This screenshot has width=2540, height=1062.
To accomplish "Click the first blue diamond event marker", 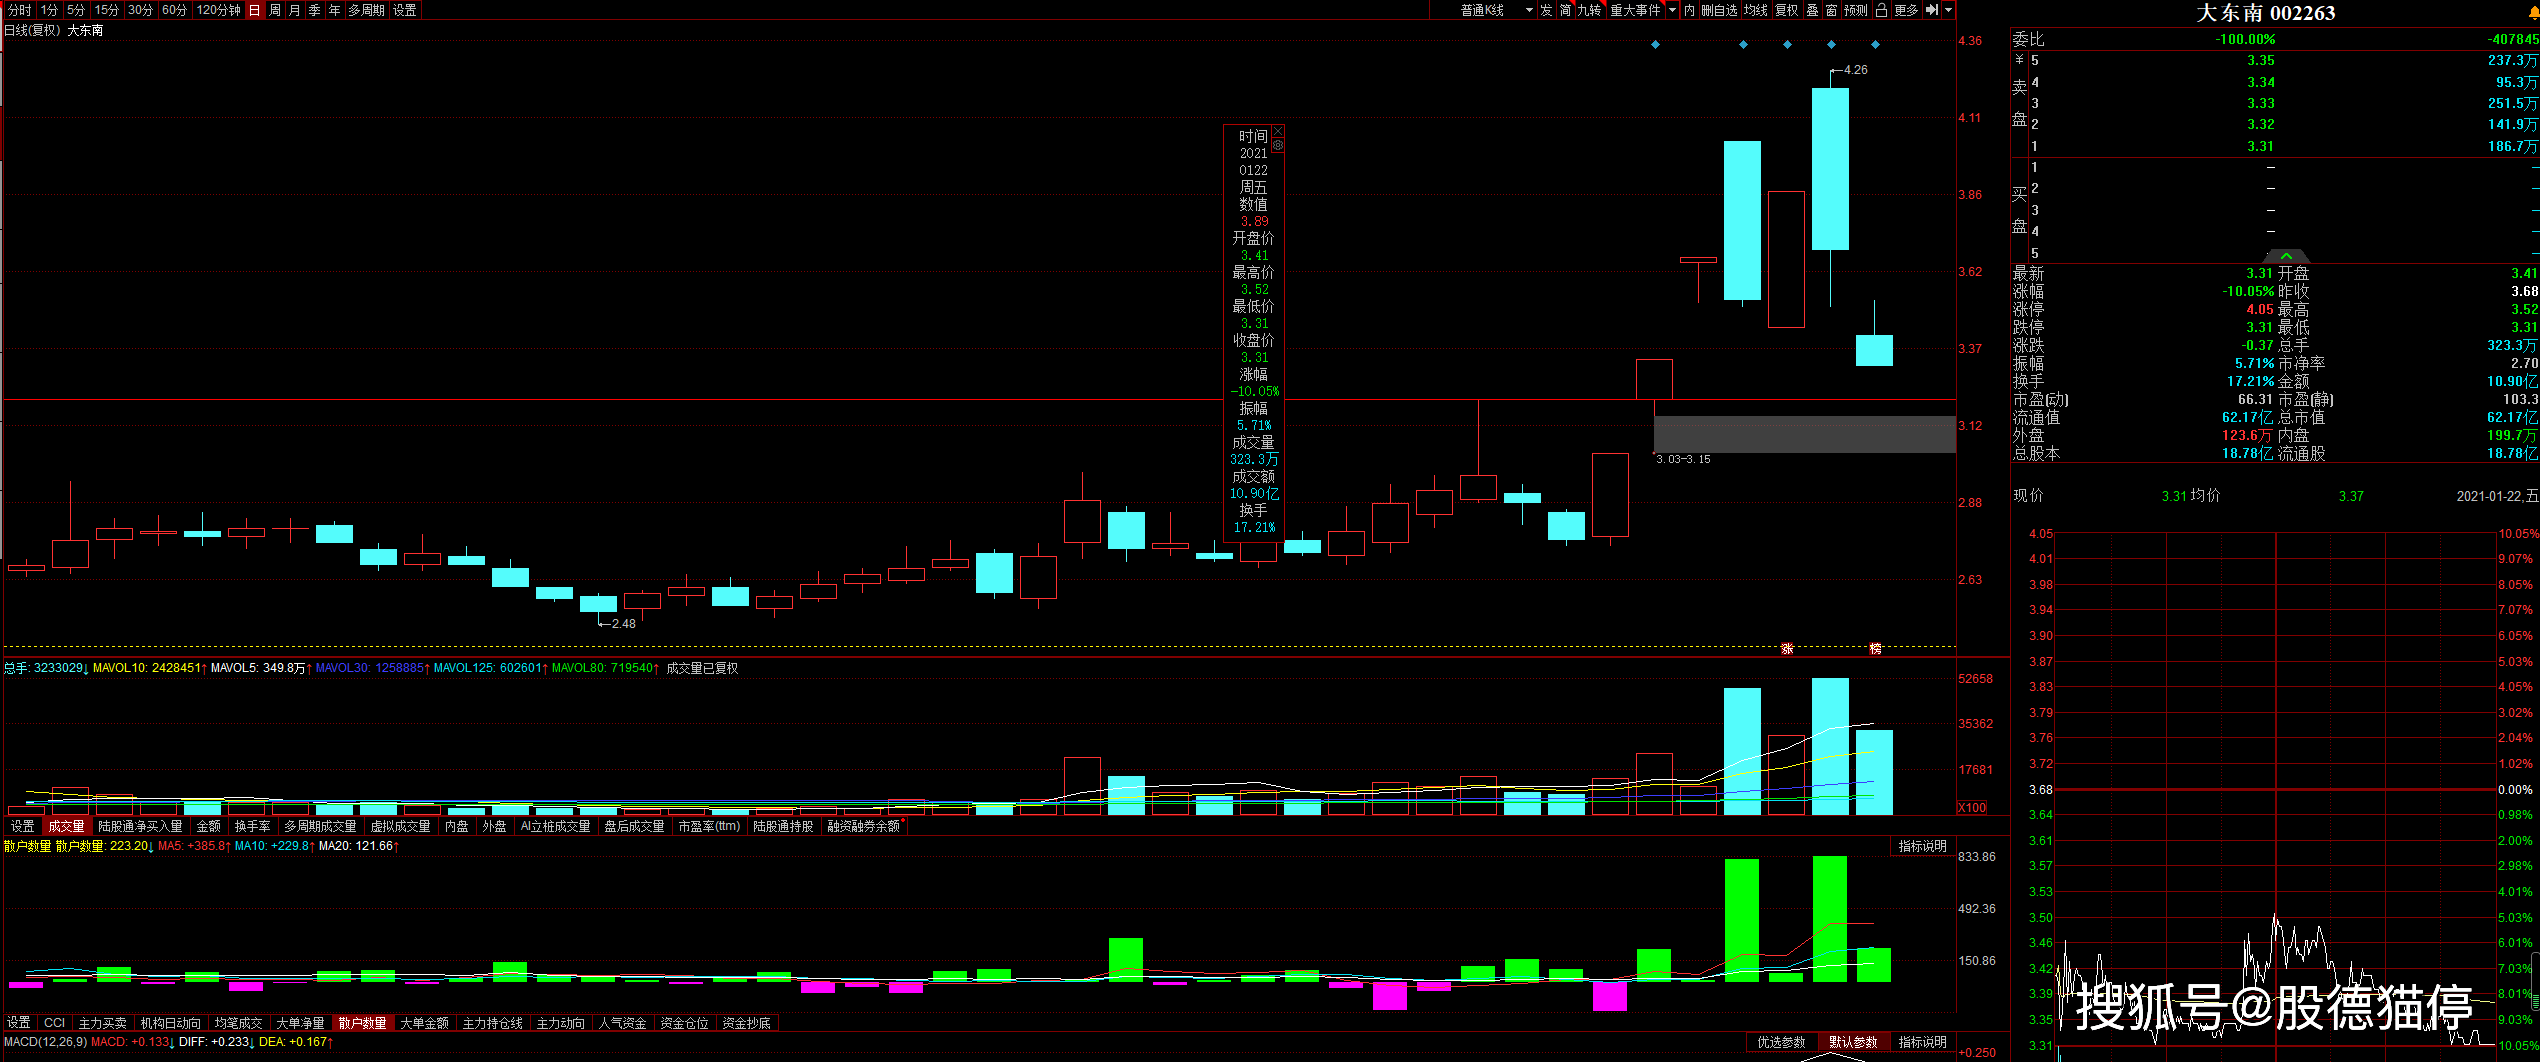I will tap(1655, 45).
